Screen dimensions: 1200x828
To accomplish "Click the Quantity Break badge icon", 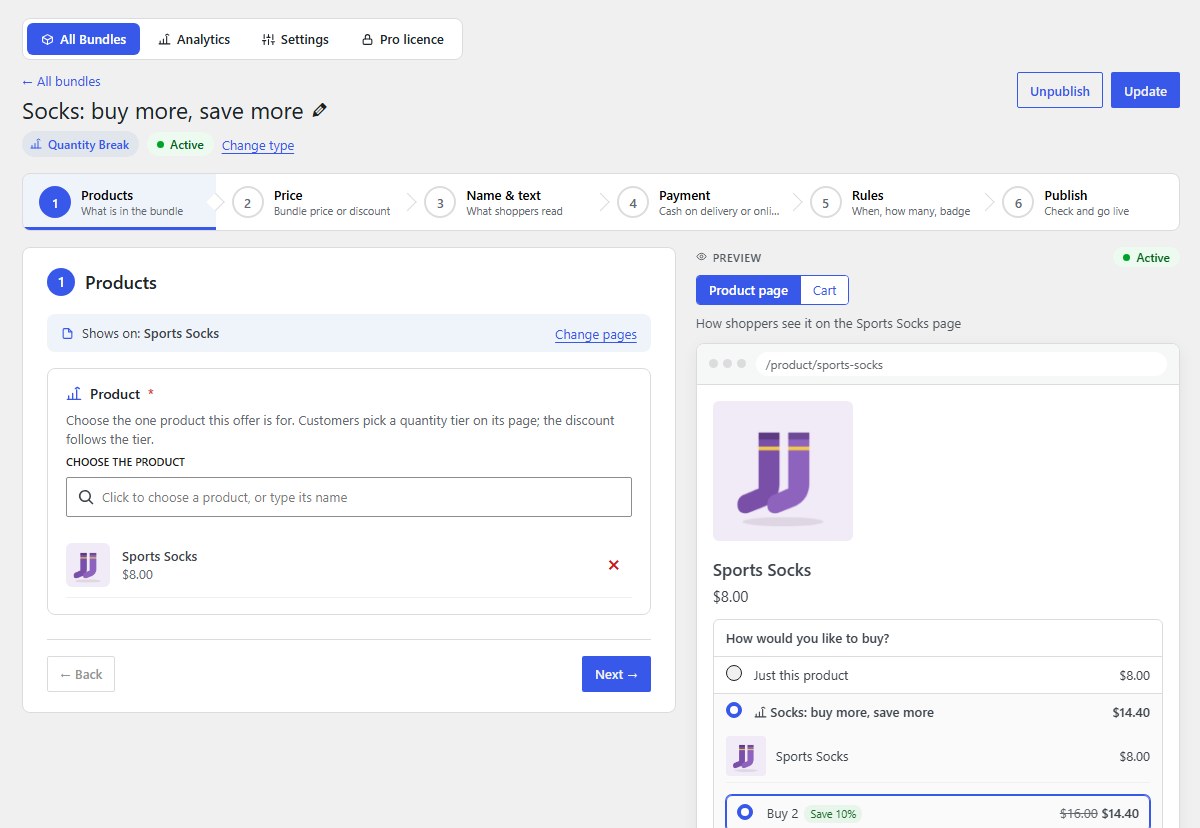I will click(x=37, y=145).
